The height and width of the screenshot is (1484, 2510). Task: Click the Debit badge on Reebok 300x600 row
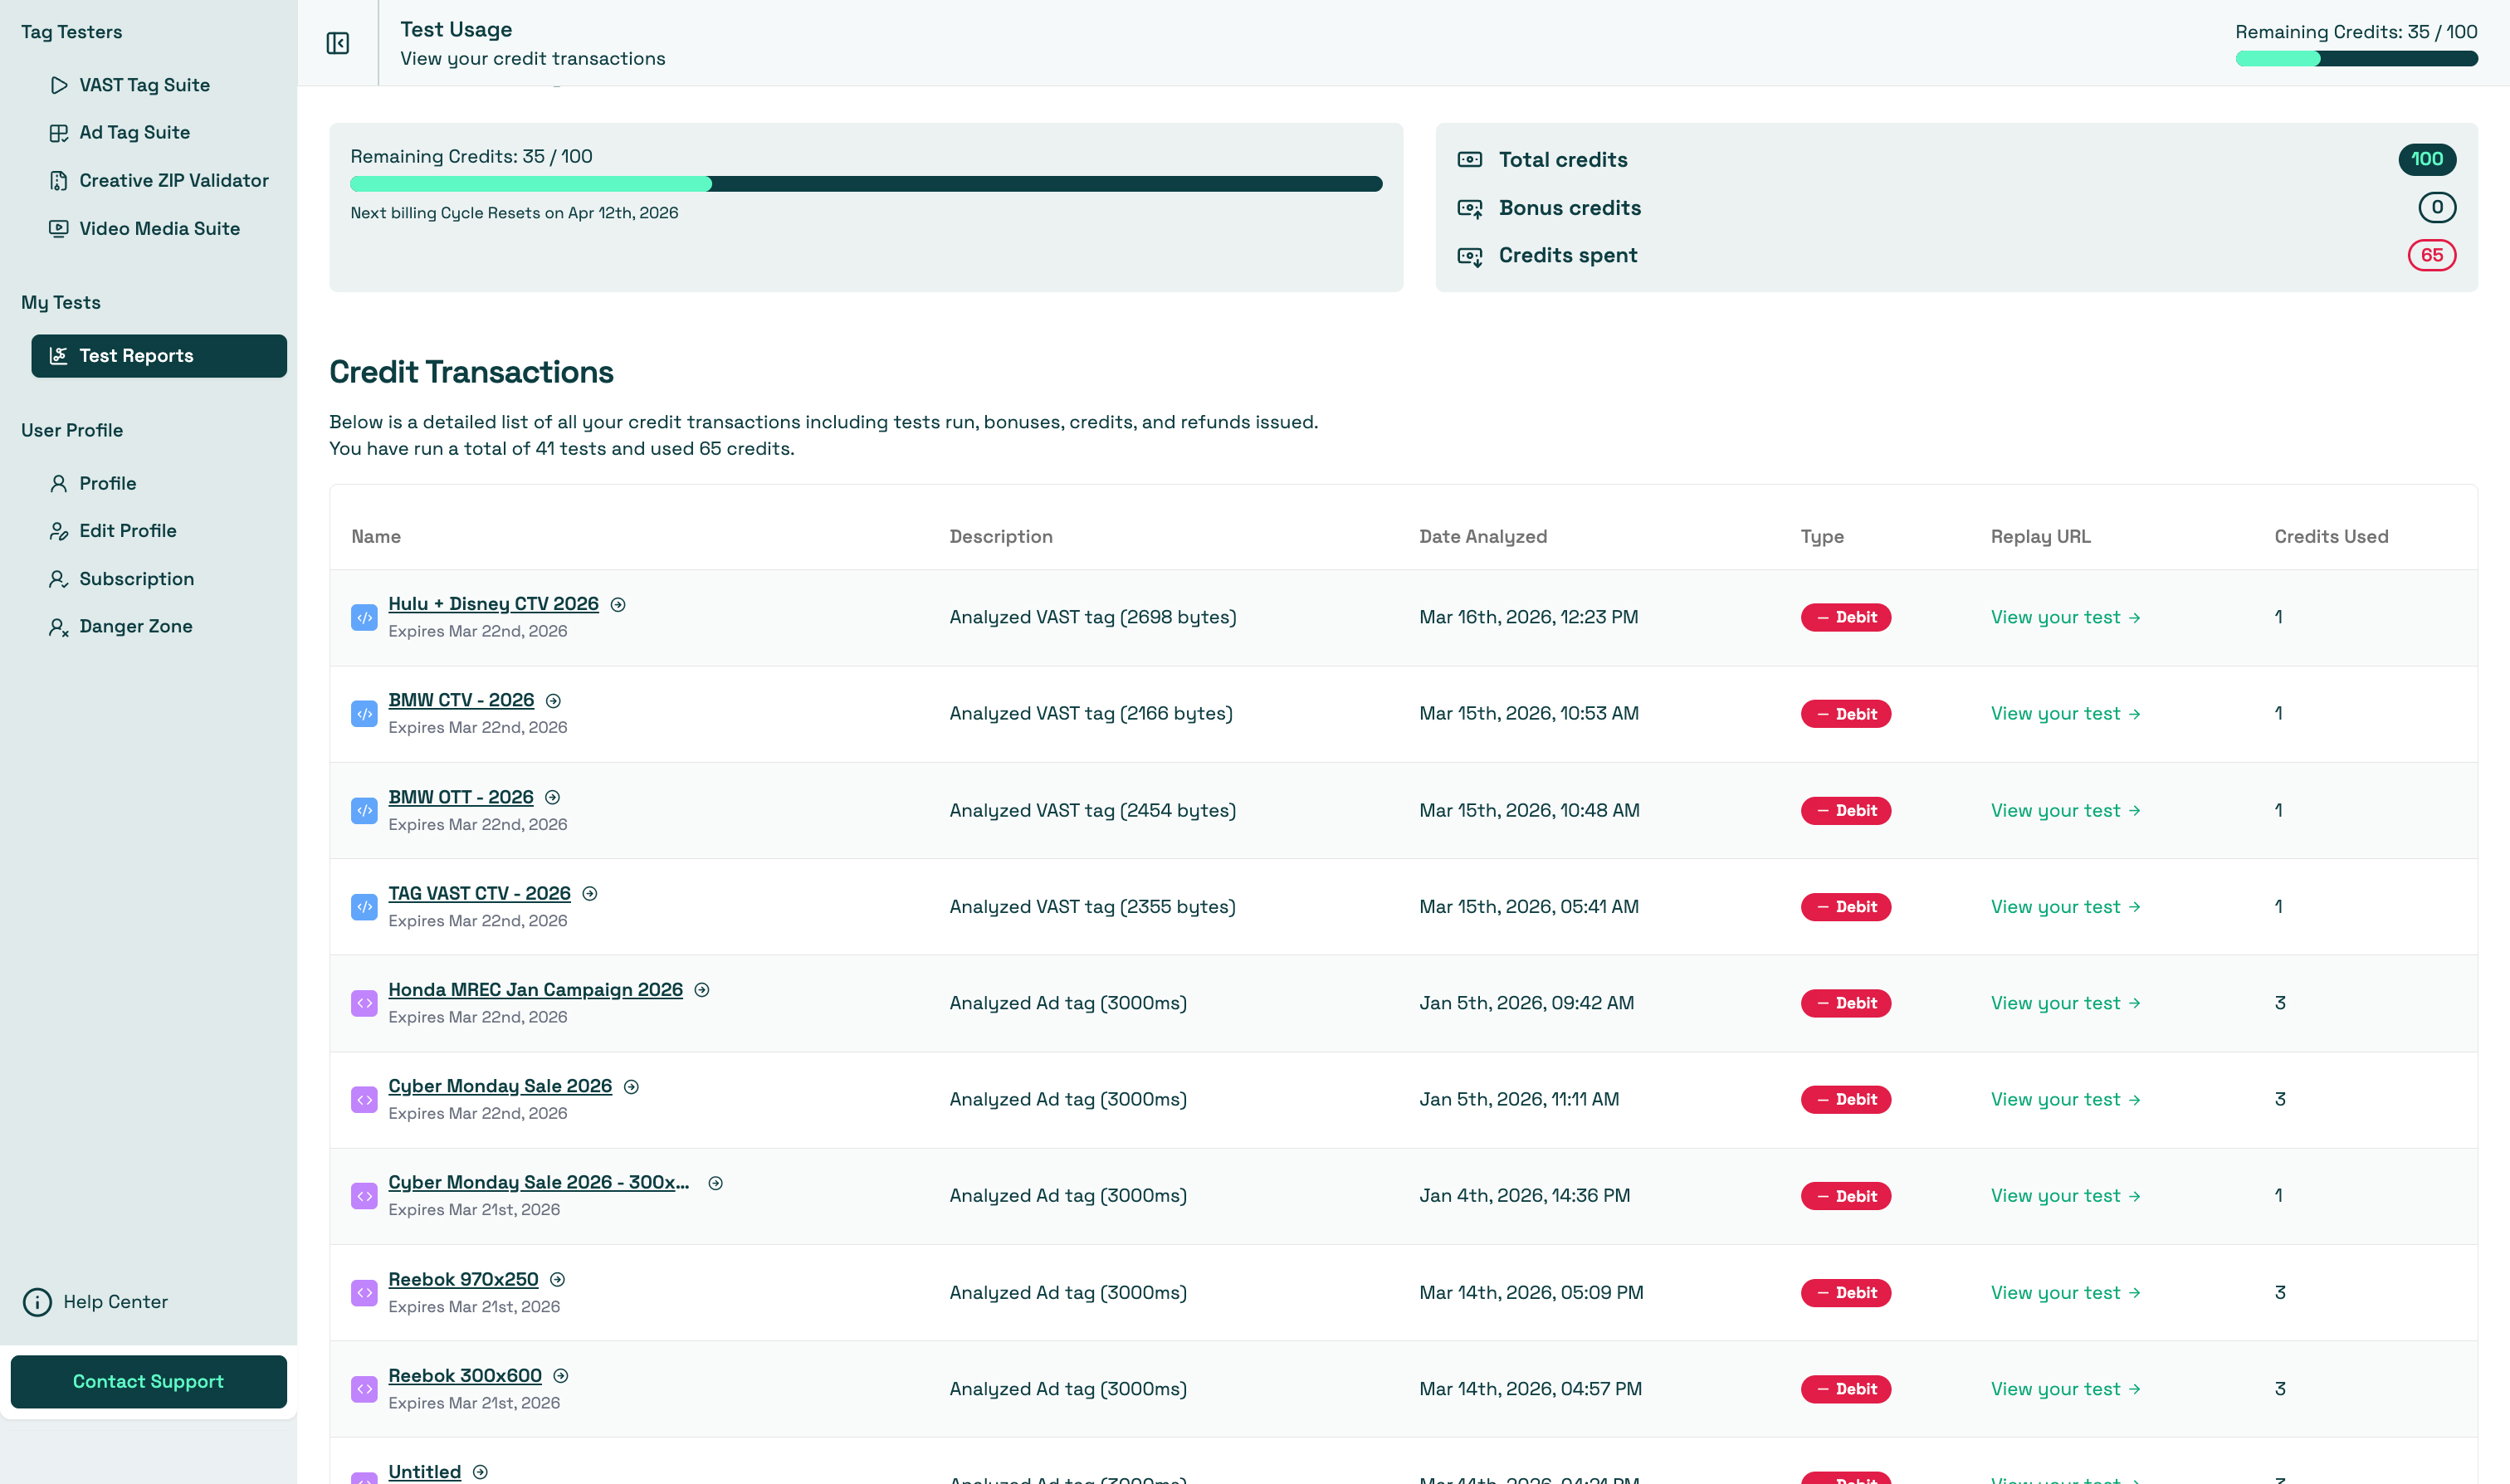coord(1845,1389)
